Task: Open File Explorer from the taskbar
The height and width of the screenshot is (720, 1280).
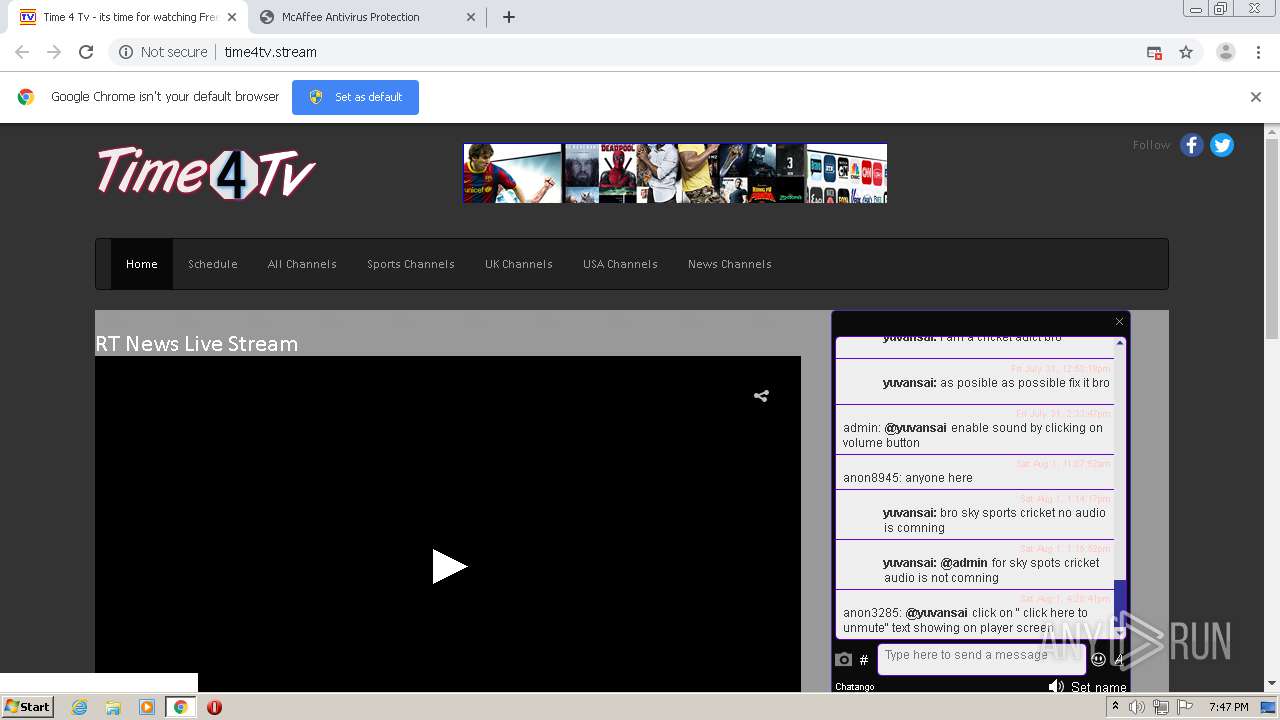Action: (113, 707)
